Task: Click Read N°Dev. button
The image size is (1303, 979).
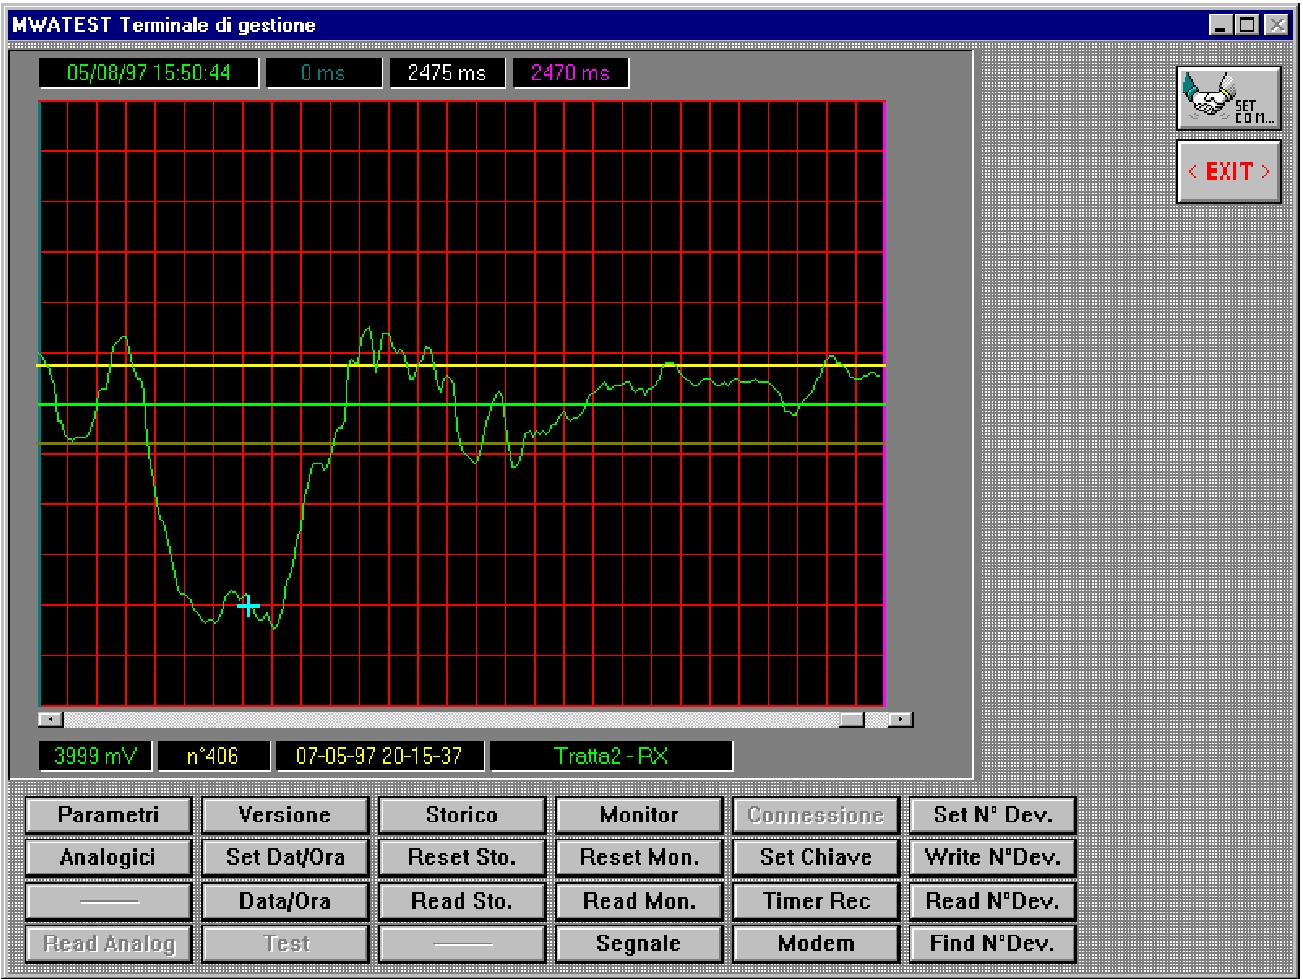Action: pyautogui.click(x=993, y=901)
